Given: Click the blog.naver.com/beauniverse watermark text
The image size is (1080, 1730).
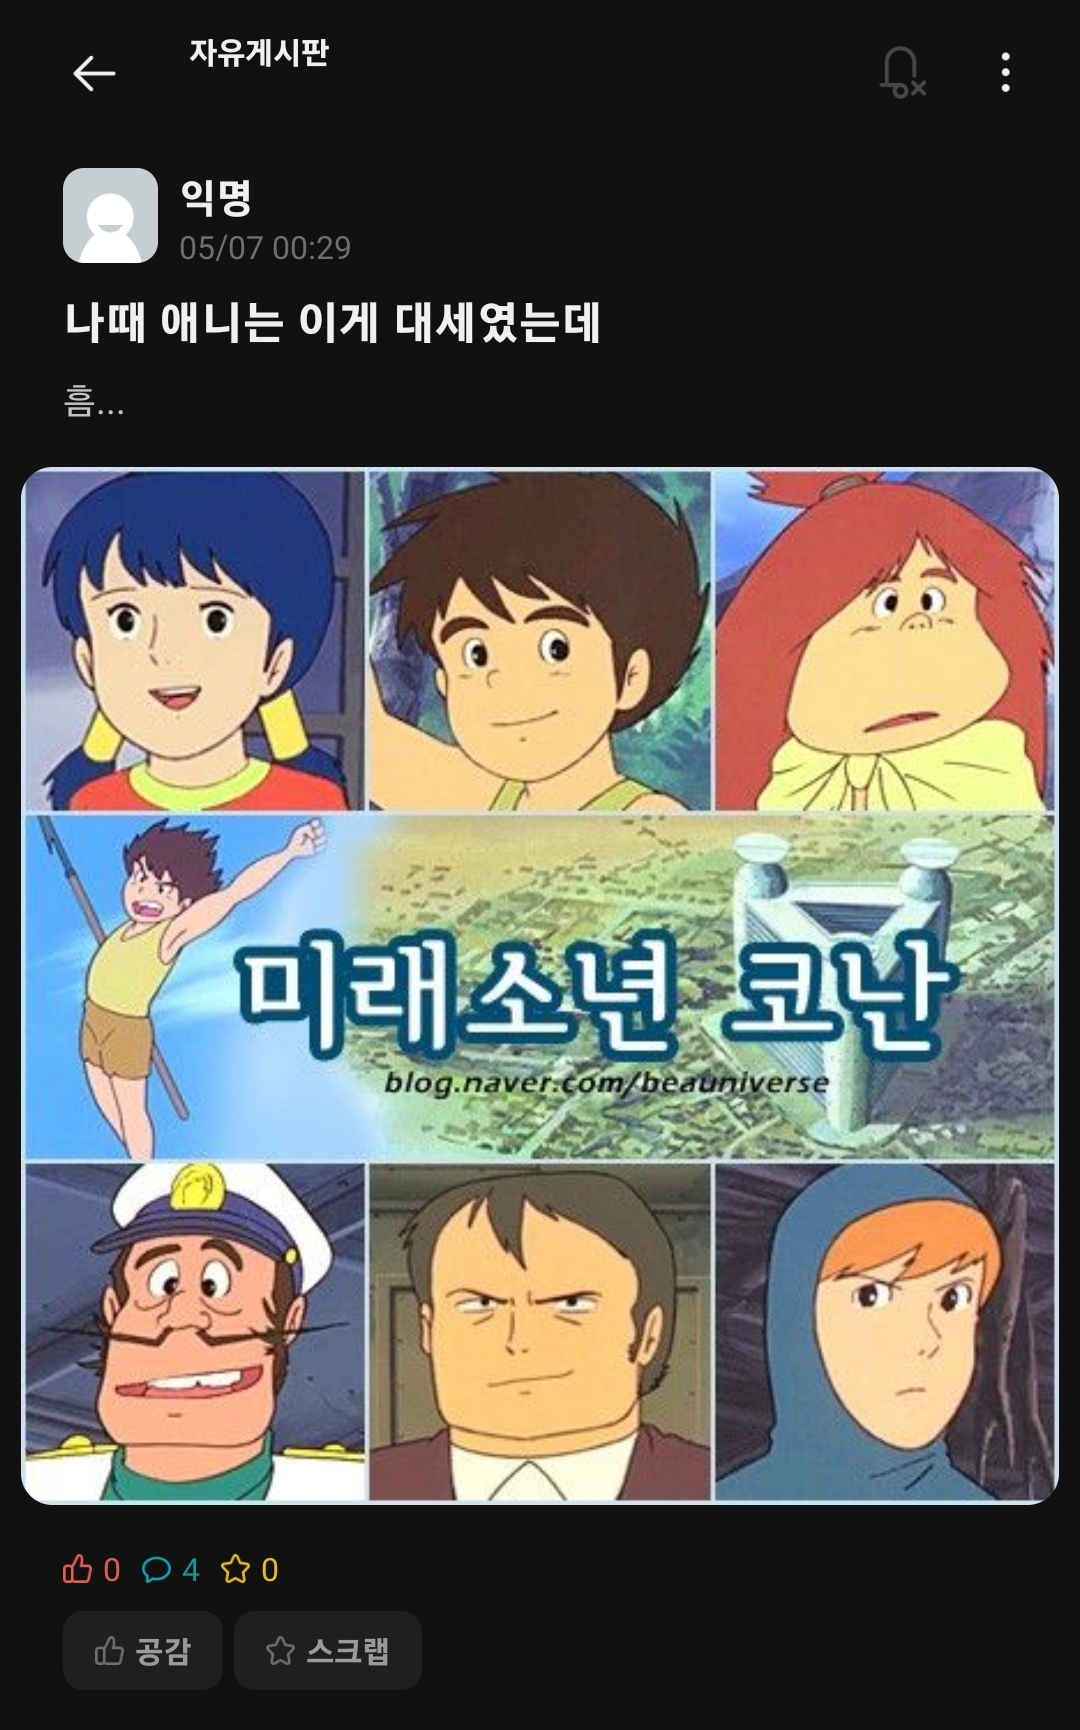Looking at the screenshot, I should pos(607,1082).
